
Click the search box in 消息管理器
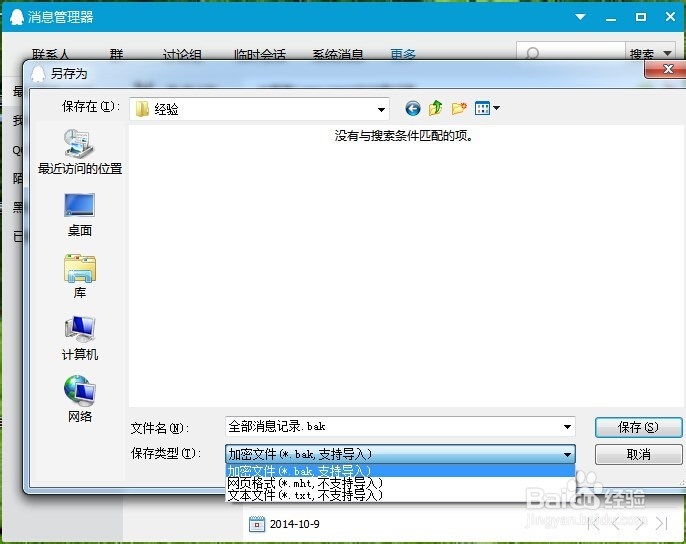tap(570, 53)
